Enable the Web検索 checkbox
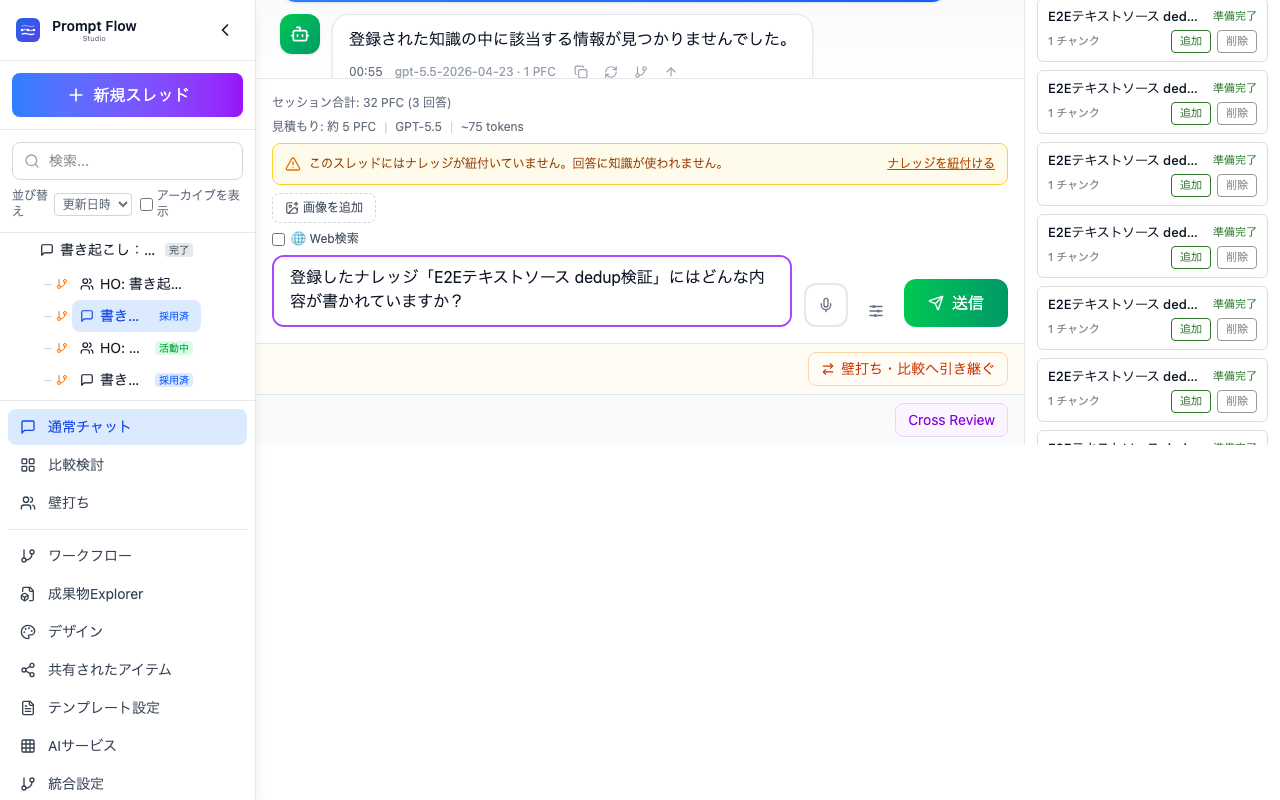 coord(279,239)
